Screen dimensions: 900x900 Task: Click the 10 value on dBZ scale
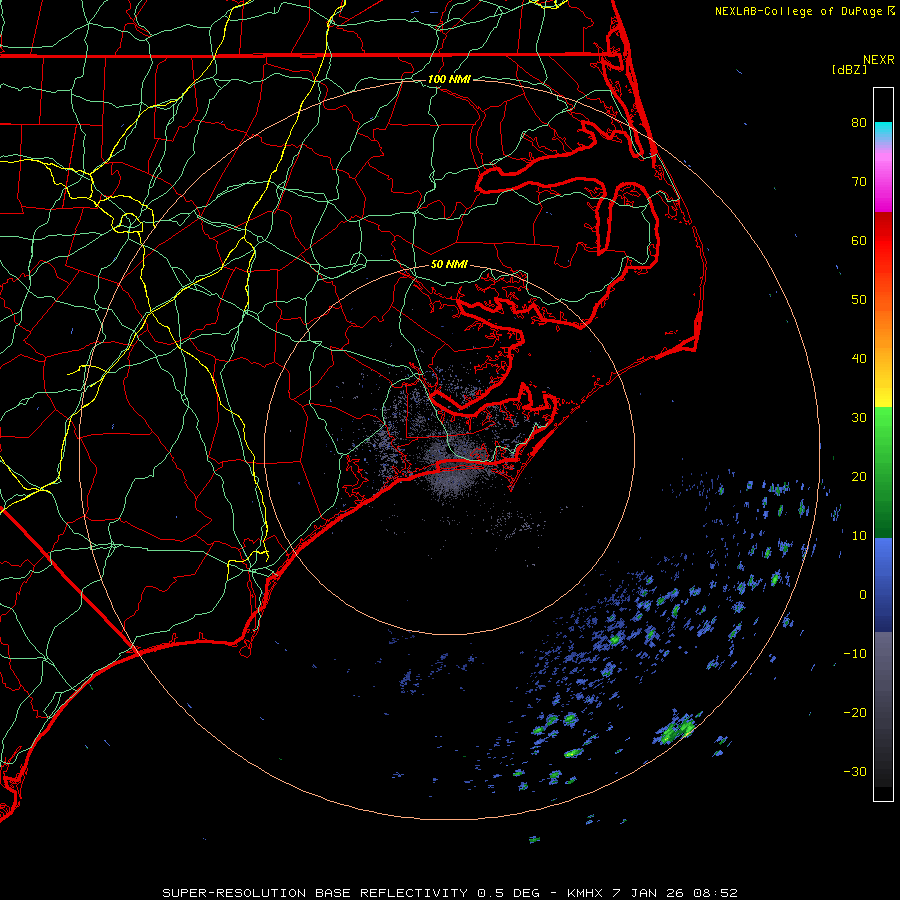pos(859,536)
